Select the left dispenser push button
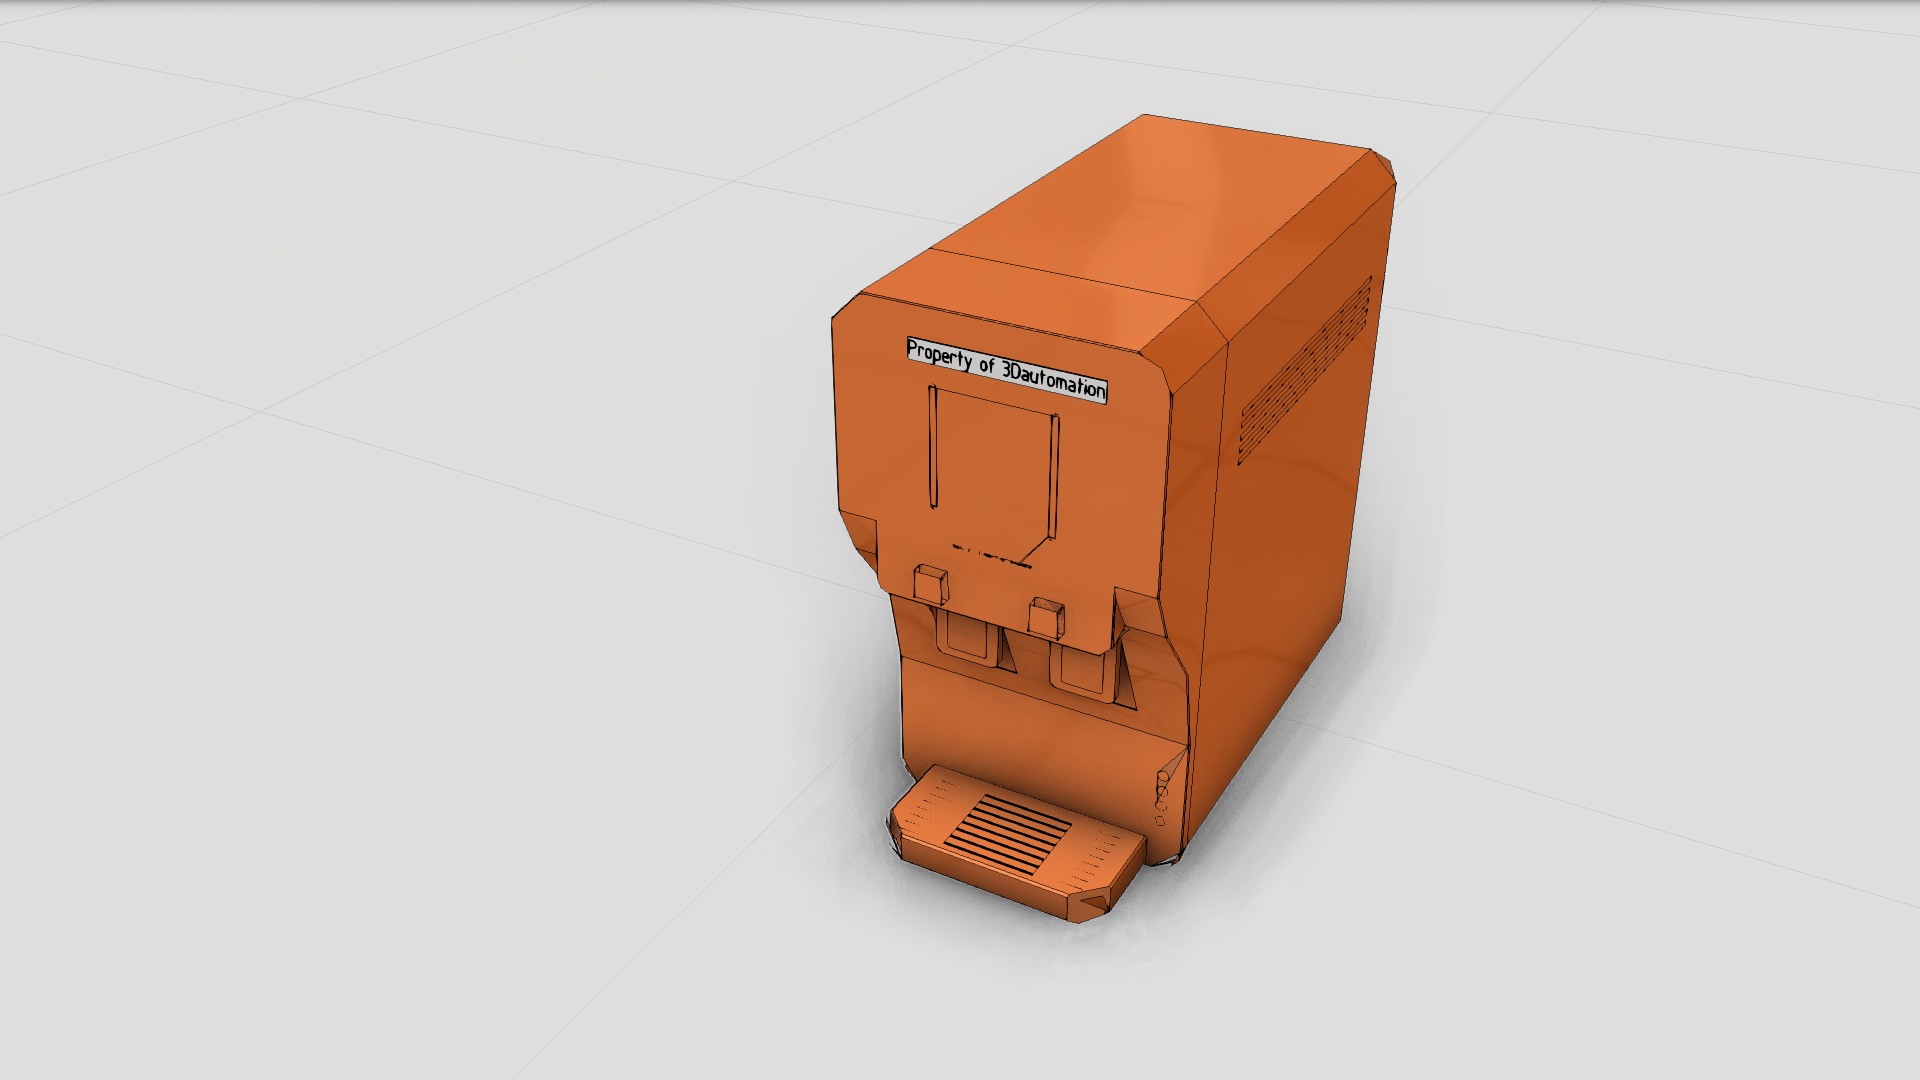 [930, 584]
